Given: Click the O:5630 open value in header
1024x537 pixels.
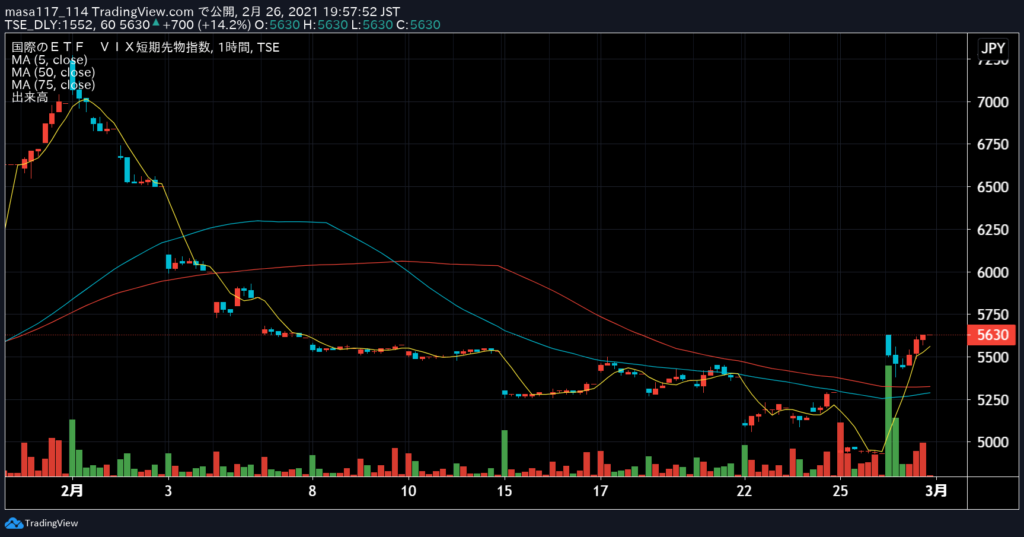Looking at the screenshot, I should (278, 25).
